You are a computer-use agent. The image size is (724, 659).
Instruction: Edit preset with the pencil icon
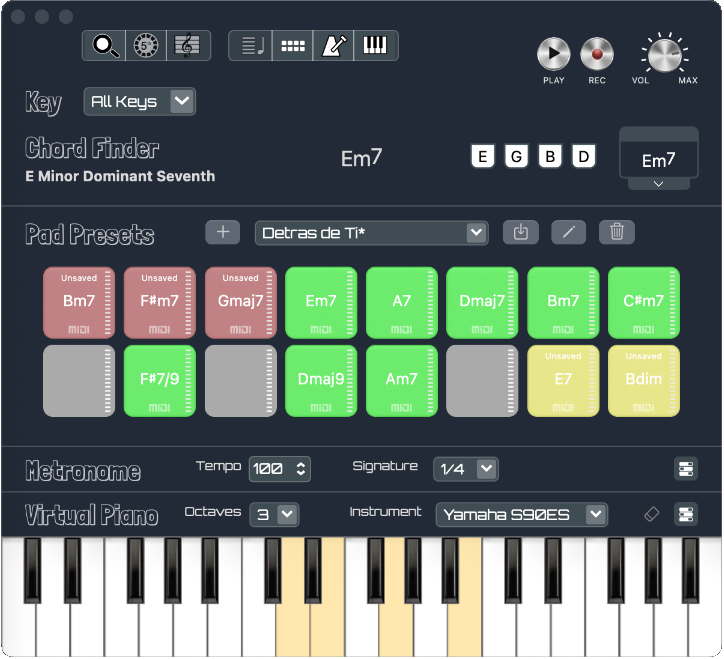(x=568, y=232)
